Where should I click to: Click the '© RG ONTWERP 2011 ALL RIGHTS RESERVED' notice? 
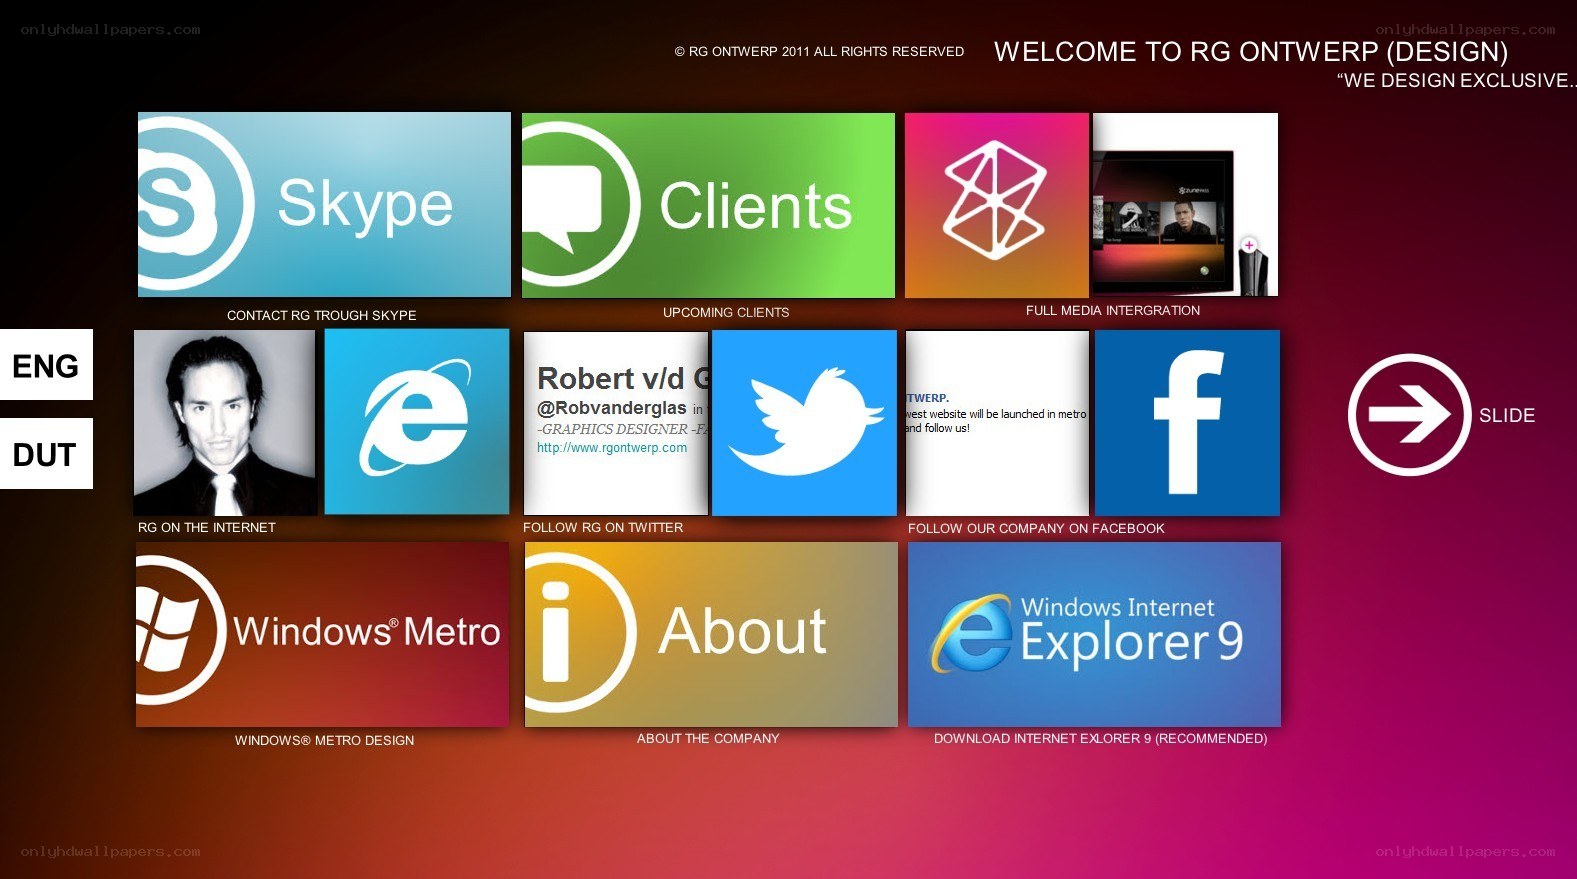pos(819,51)
